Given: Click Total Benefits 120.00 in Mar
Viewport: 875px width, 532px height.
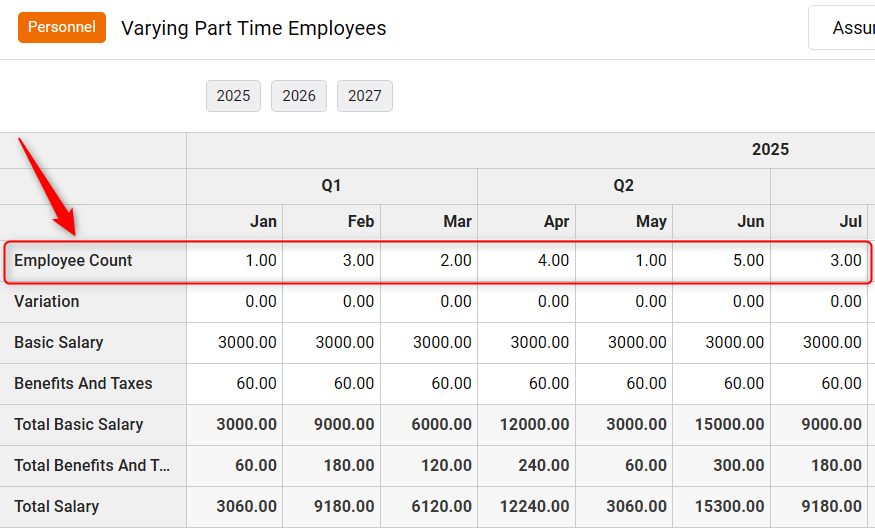Looking at the screenshot, I should pyautogui.click(x=429, y=466).
